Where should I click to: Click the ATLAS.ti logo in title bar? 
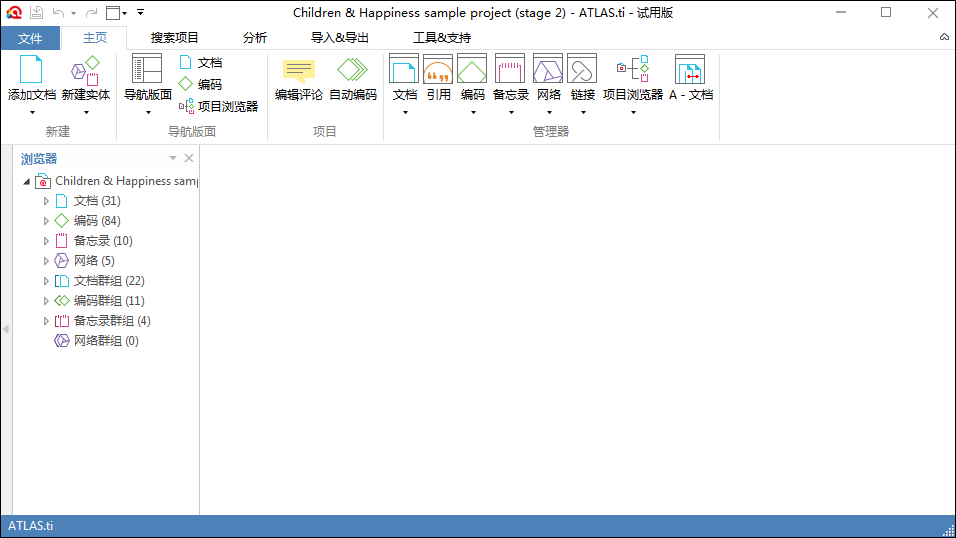click(14, 12)
